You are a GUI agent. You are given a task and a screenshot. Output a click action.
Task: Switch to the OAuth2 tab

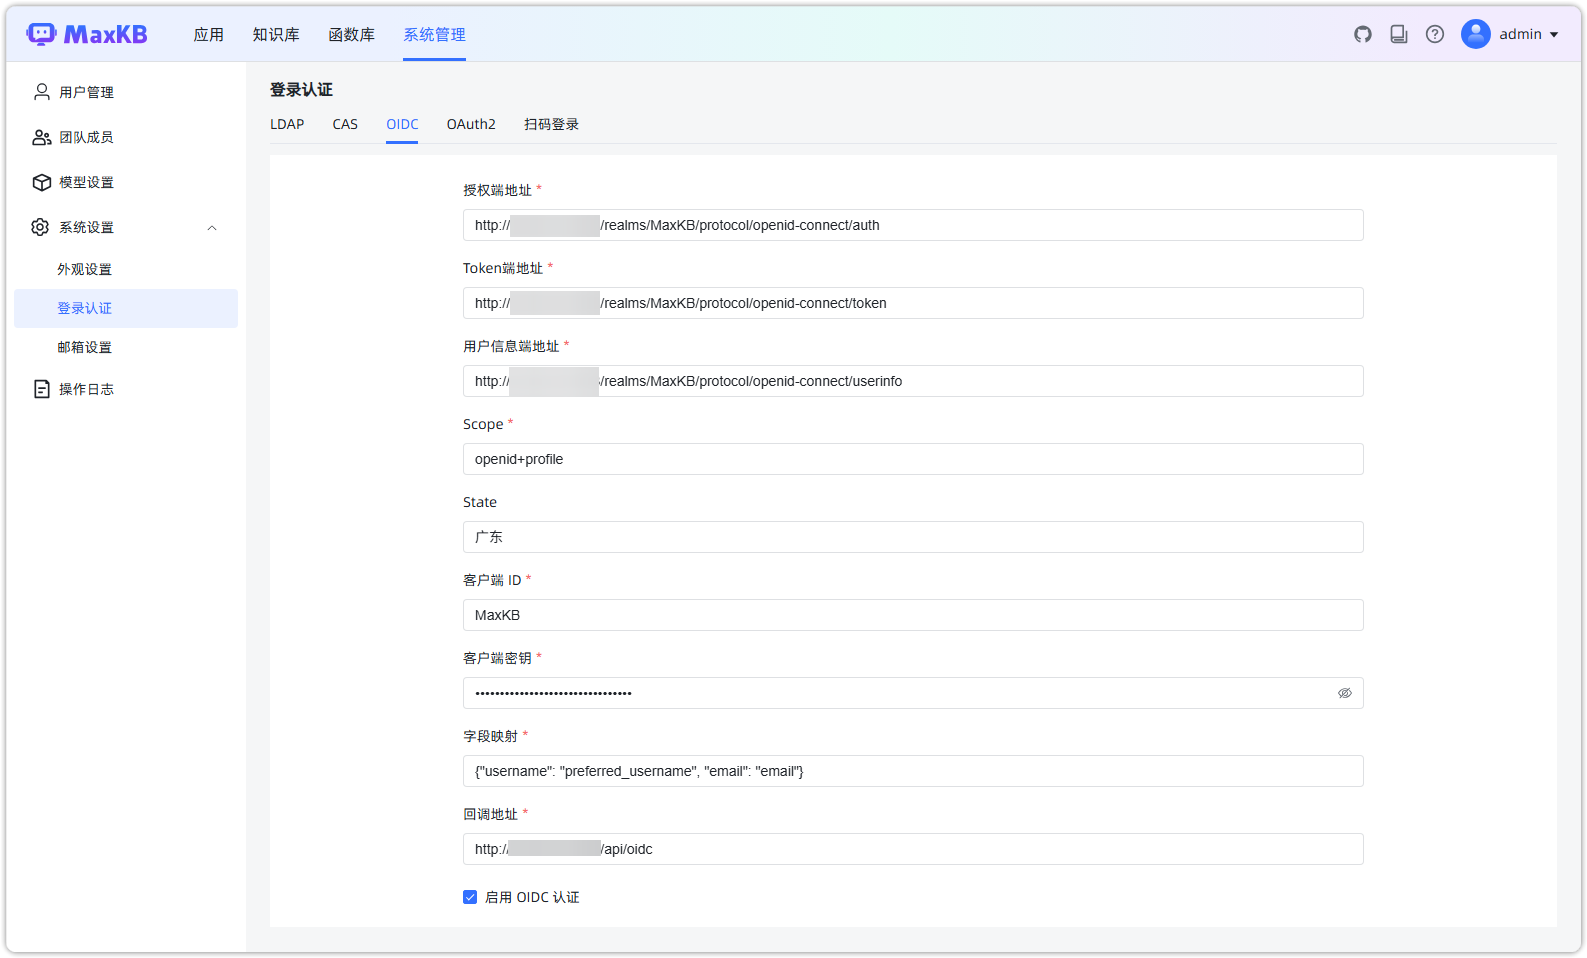tap(471, 124)
